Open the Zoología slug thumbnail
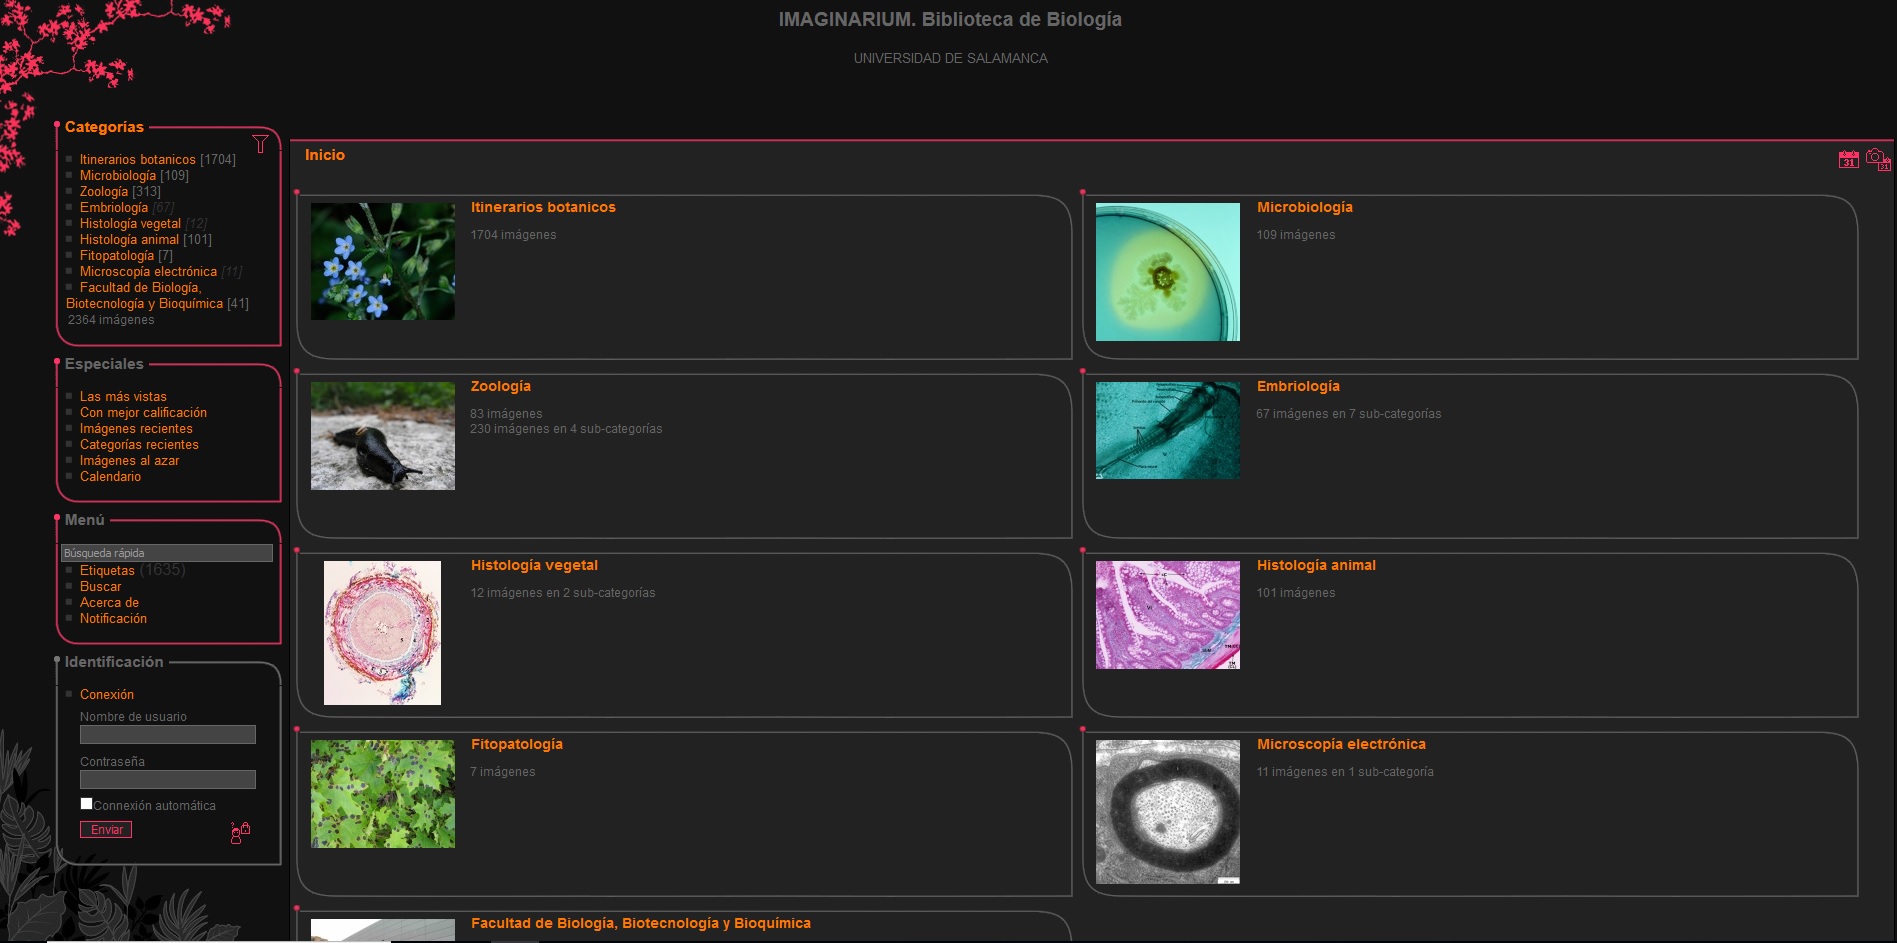 click(x=382, y=436)
